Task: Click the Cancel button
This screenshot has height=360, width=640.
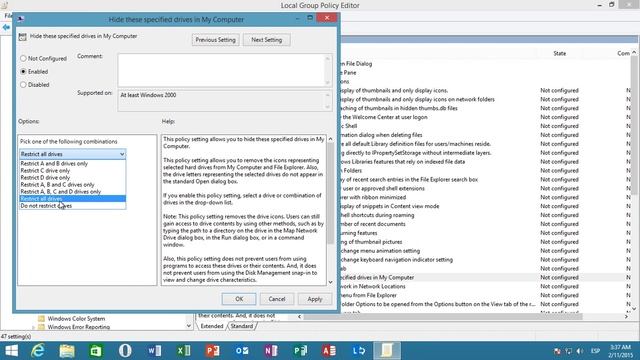Action: (277, 299)
